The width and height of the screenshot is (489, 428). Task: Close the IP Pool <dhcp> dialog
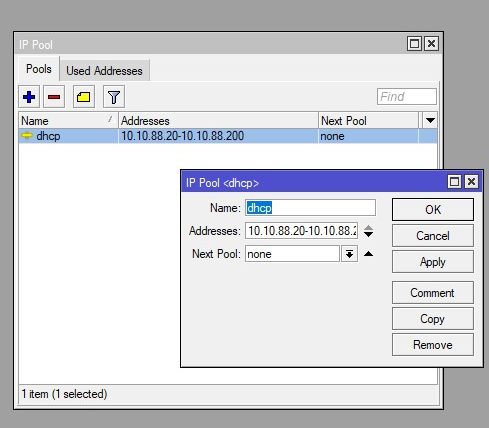[x=472, y=182]
